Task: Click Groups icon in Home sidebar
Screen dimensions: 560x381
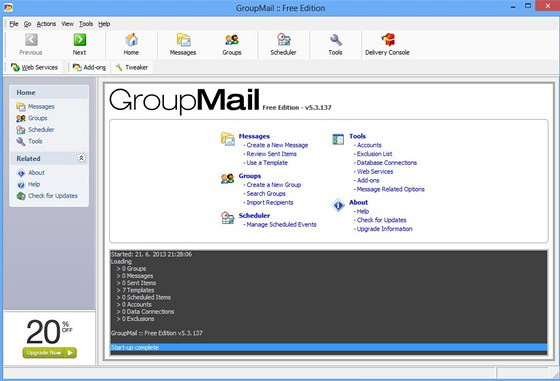Action: [21, 118]
